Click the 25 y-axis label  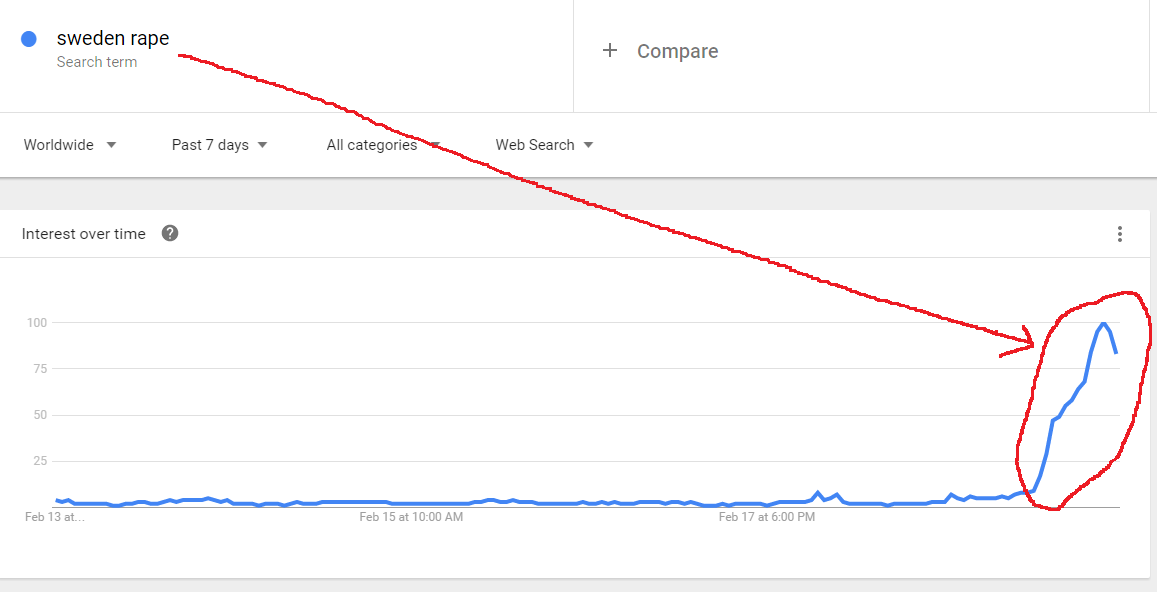coord(41,461)
